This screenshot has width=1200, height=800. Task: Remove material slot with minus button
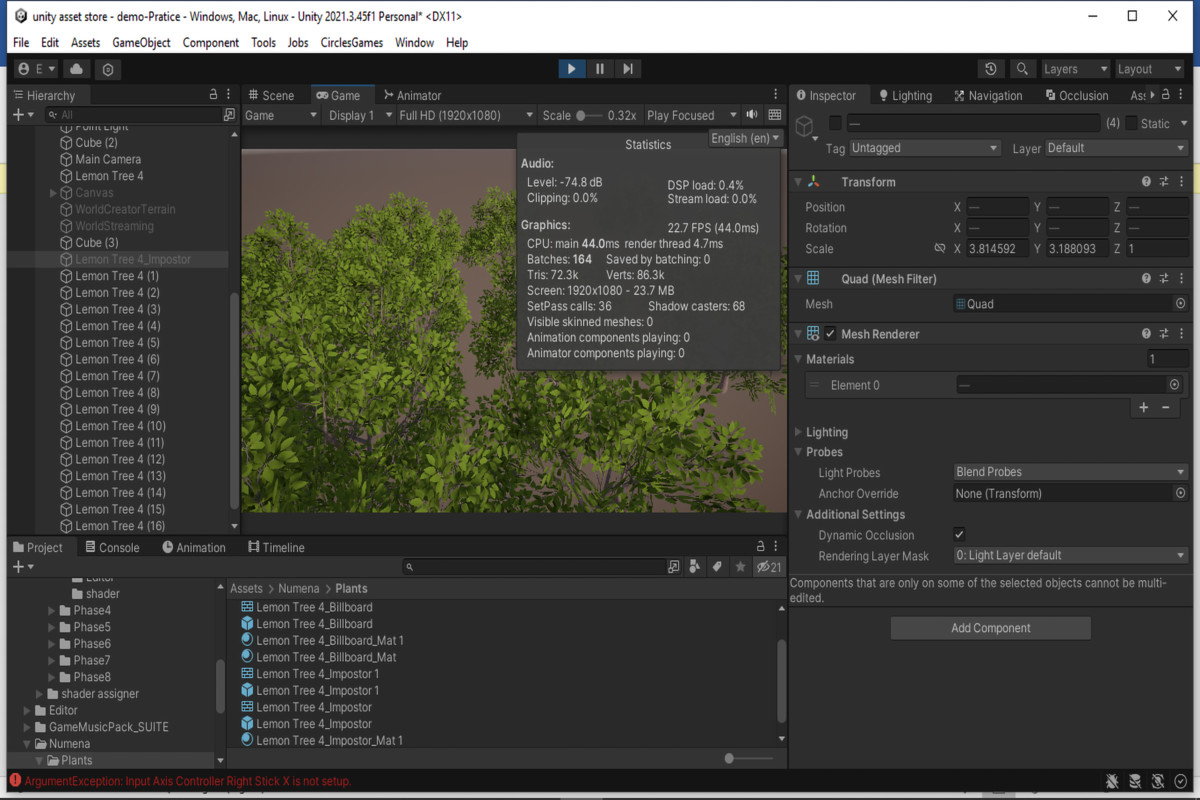[1165, 407]
